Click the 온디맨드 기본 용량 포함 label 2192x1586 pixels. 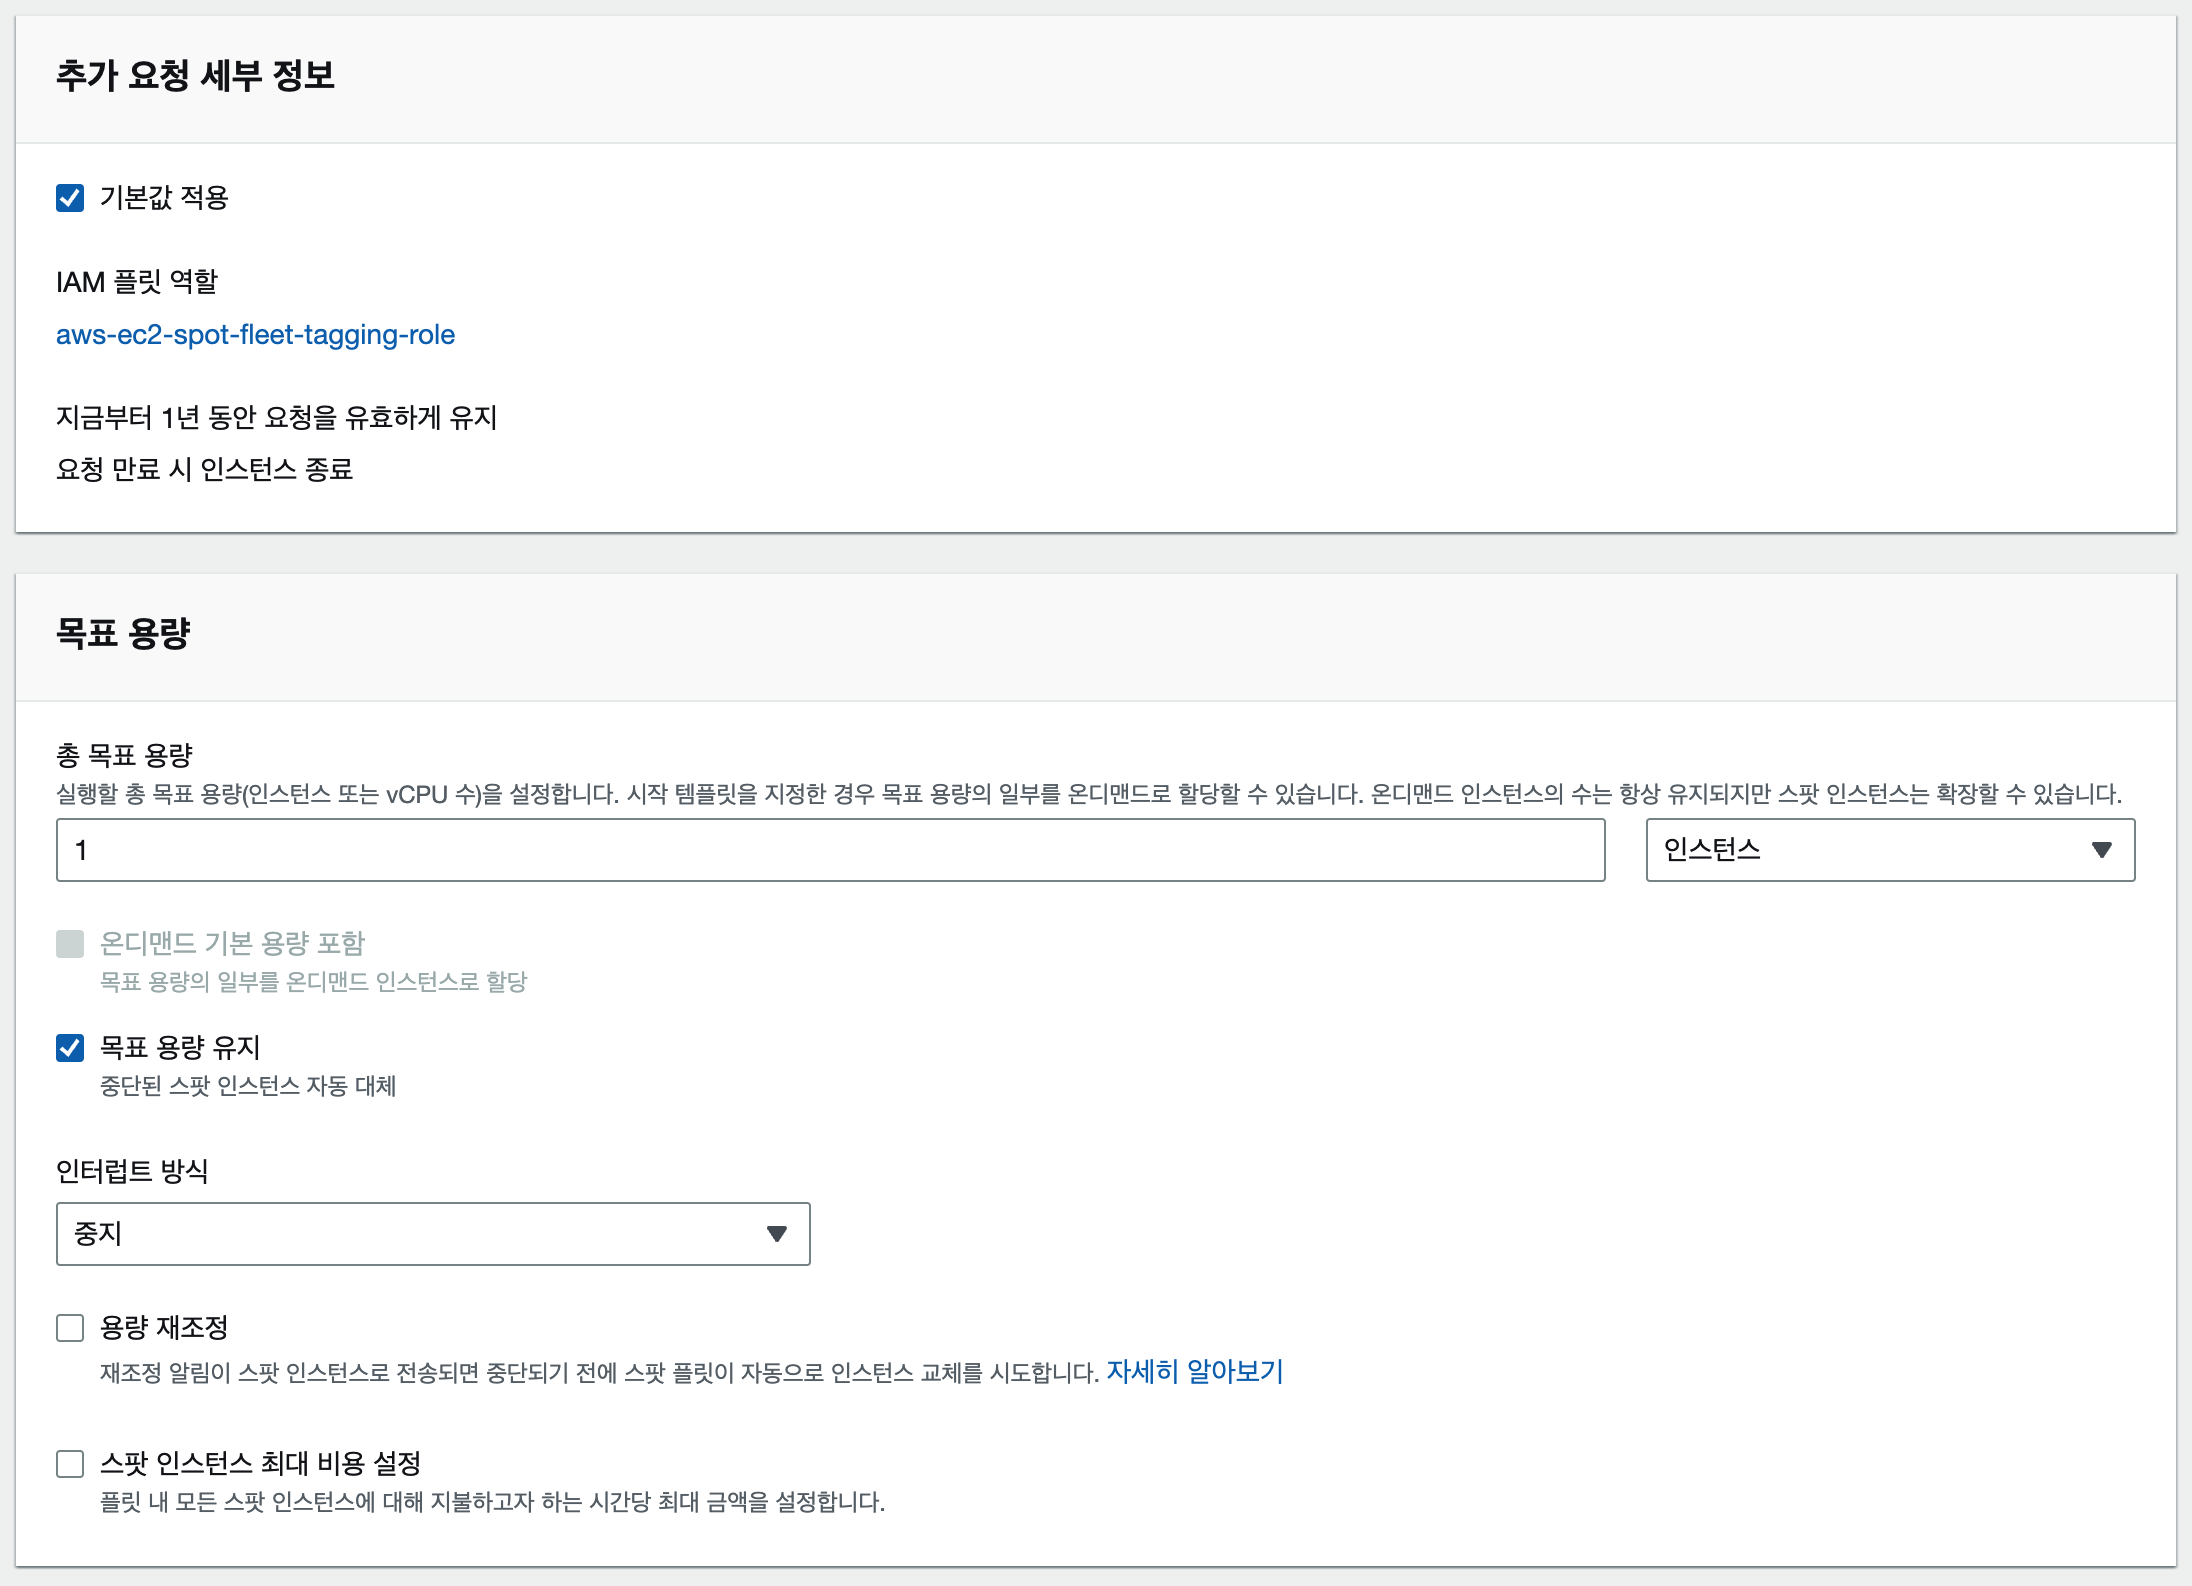(x=232, y=944)
